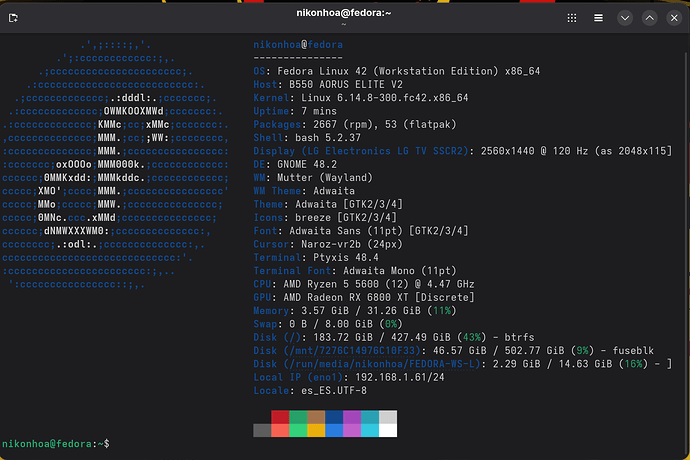
Task: Click the CPU line 'AMD Ryzen 5 5600'
Action: pos(364,284)
